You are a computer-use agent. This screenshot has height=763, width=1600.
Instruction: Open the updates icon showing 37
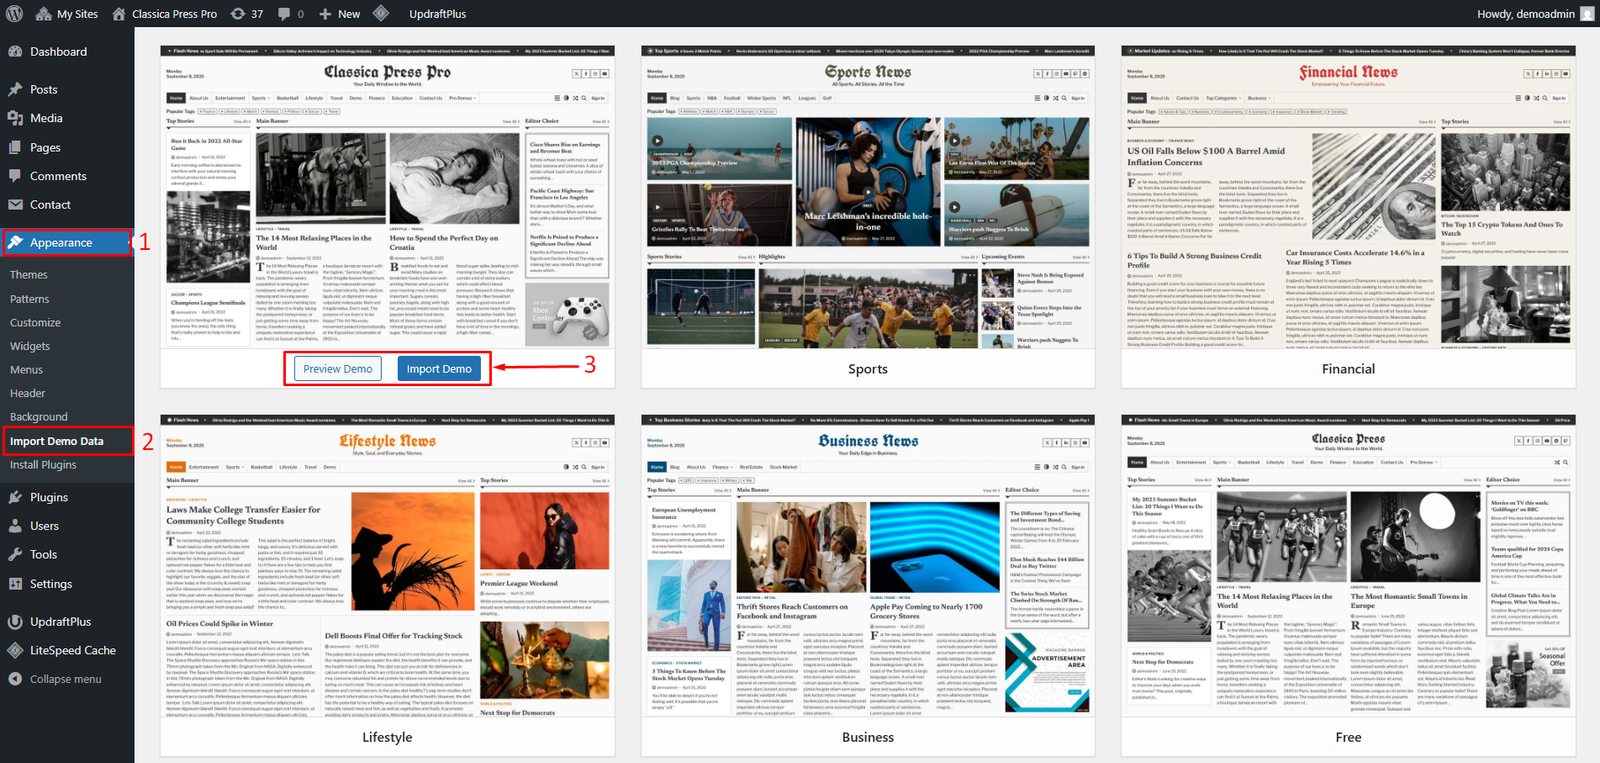238,14
